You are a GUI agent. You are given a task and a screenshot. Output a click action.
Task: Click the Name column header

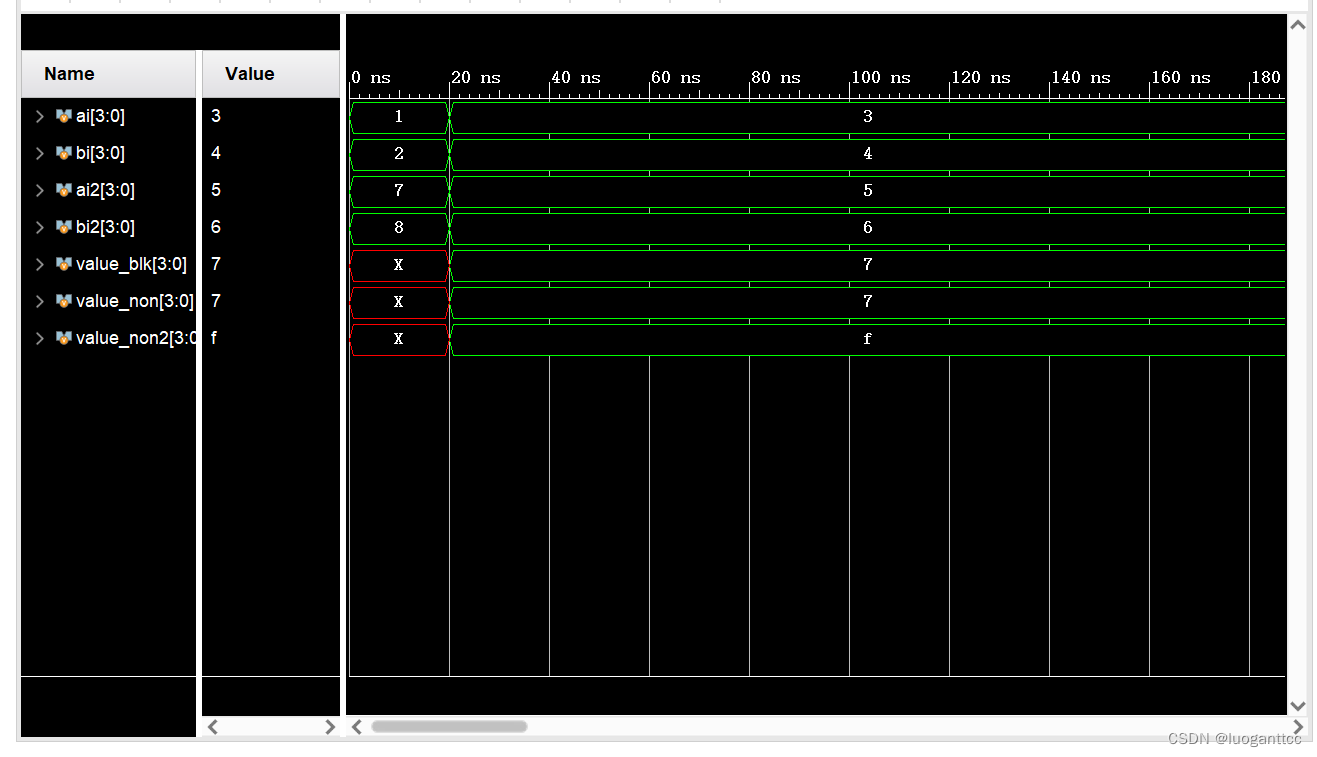(x=108, y=74)
